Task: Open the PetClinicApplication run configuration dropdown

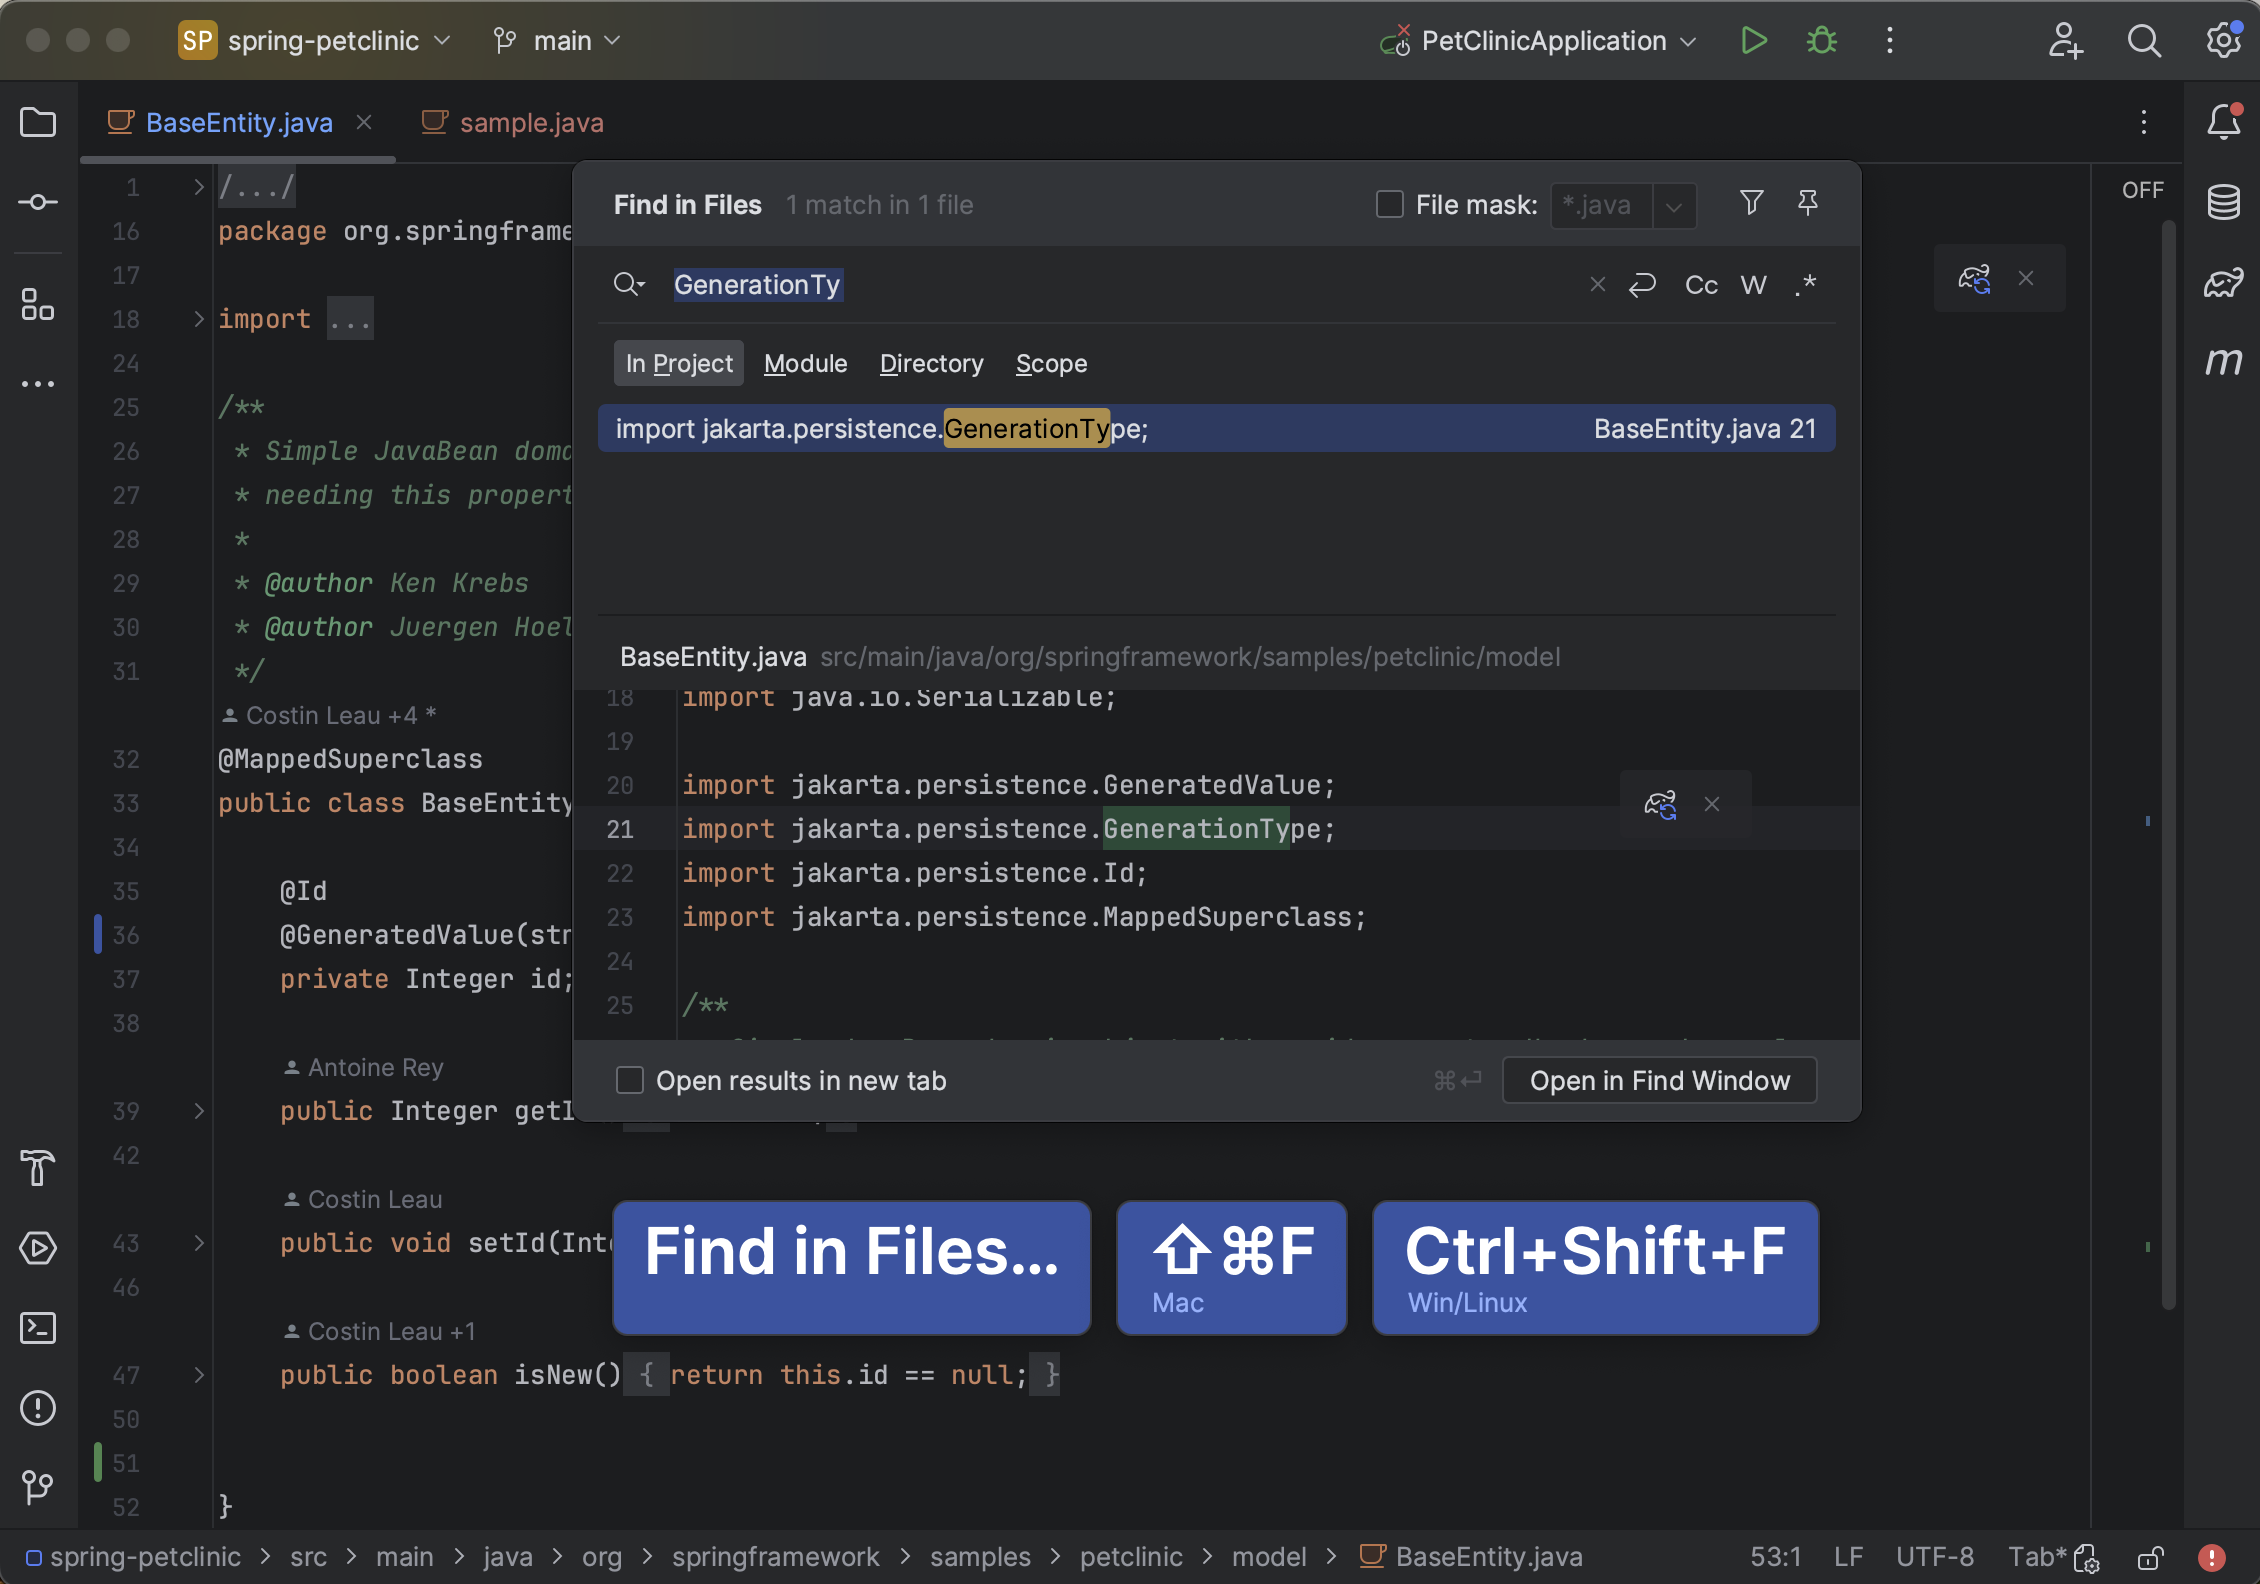Action: [x=1690, y=41]
